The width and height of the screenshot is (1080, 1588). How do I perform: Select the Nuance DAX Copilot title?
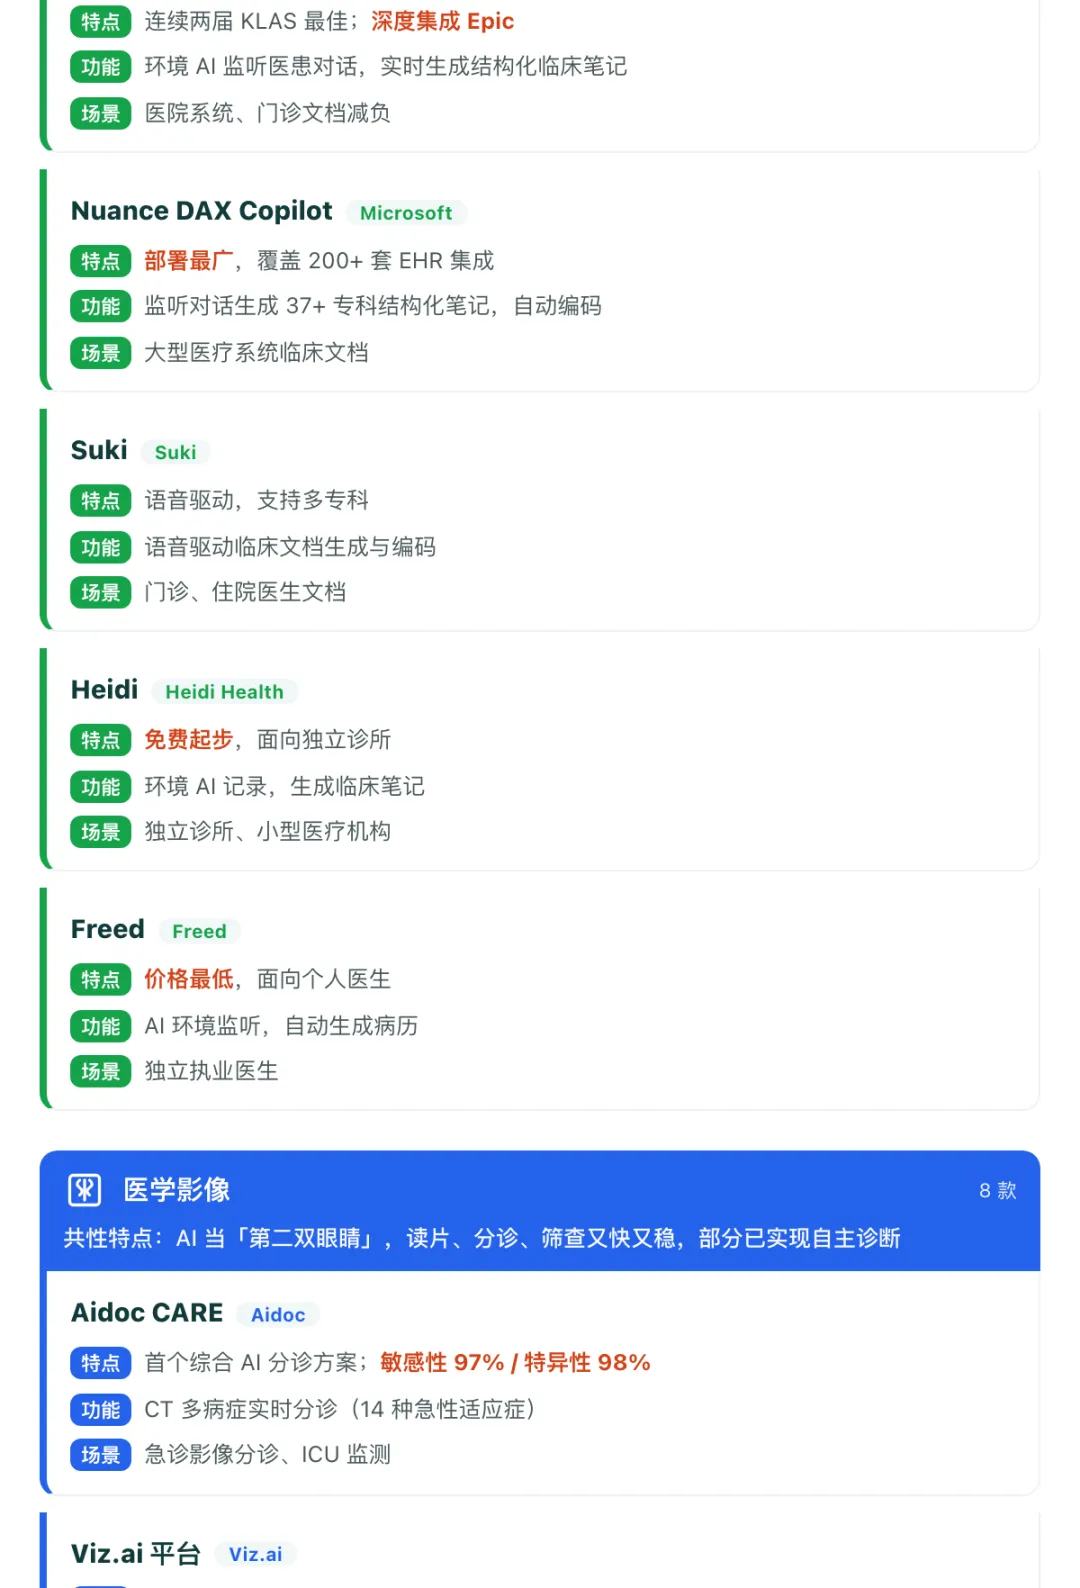202,211
